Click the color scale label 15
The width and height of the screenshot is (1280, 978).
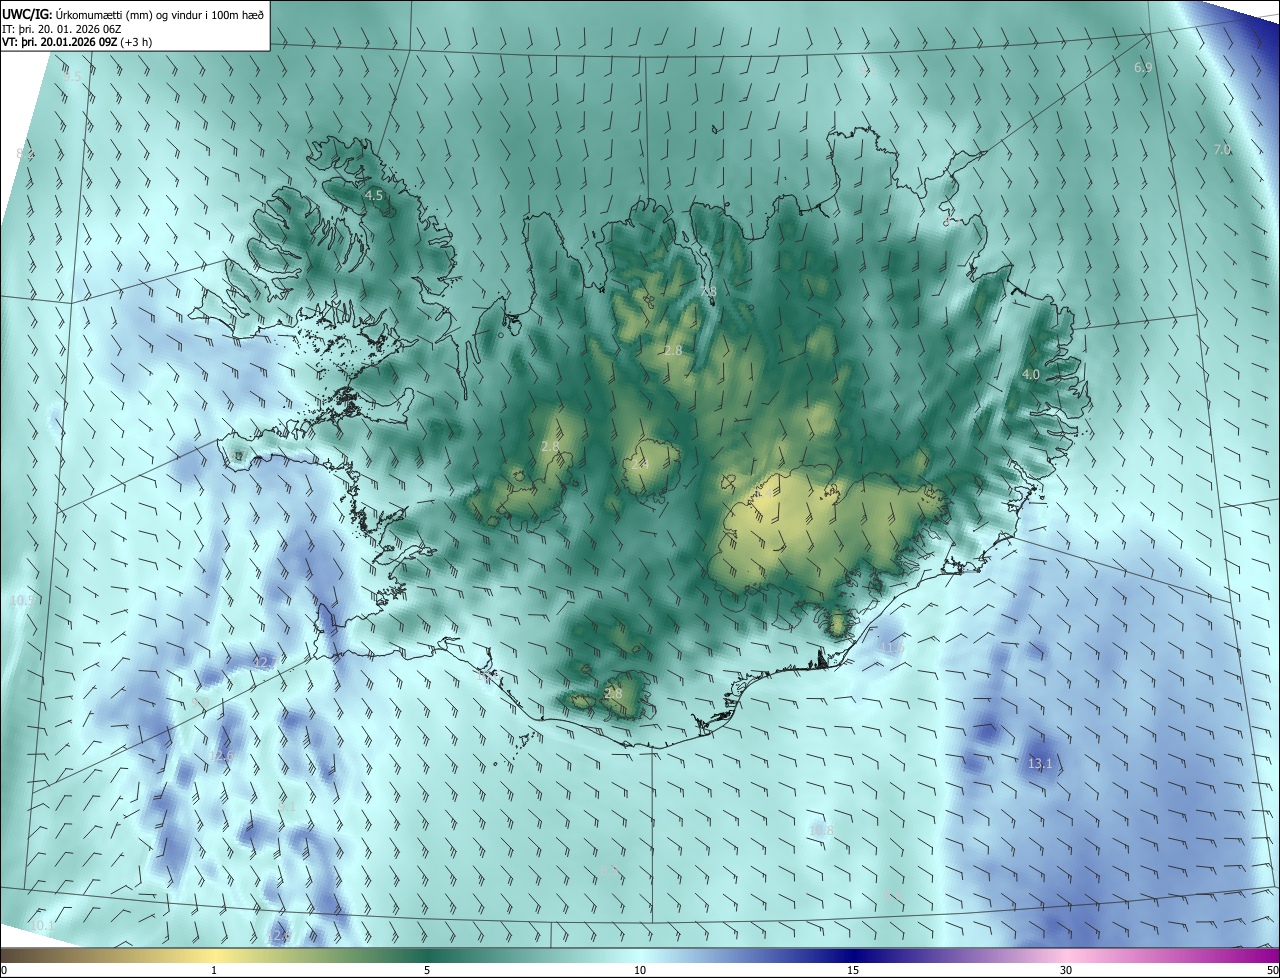tap(853, 970)
